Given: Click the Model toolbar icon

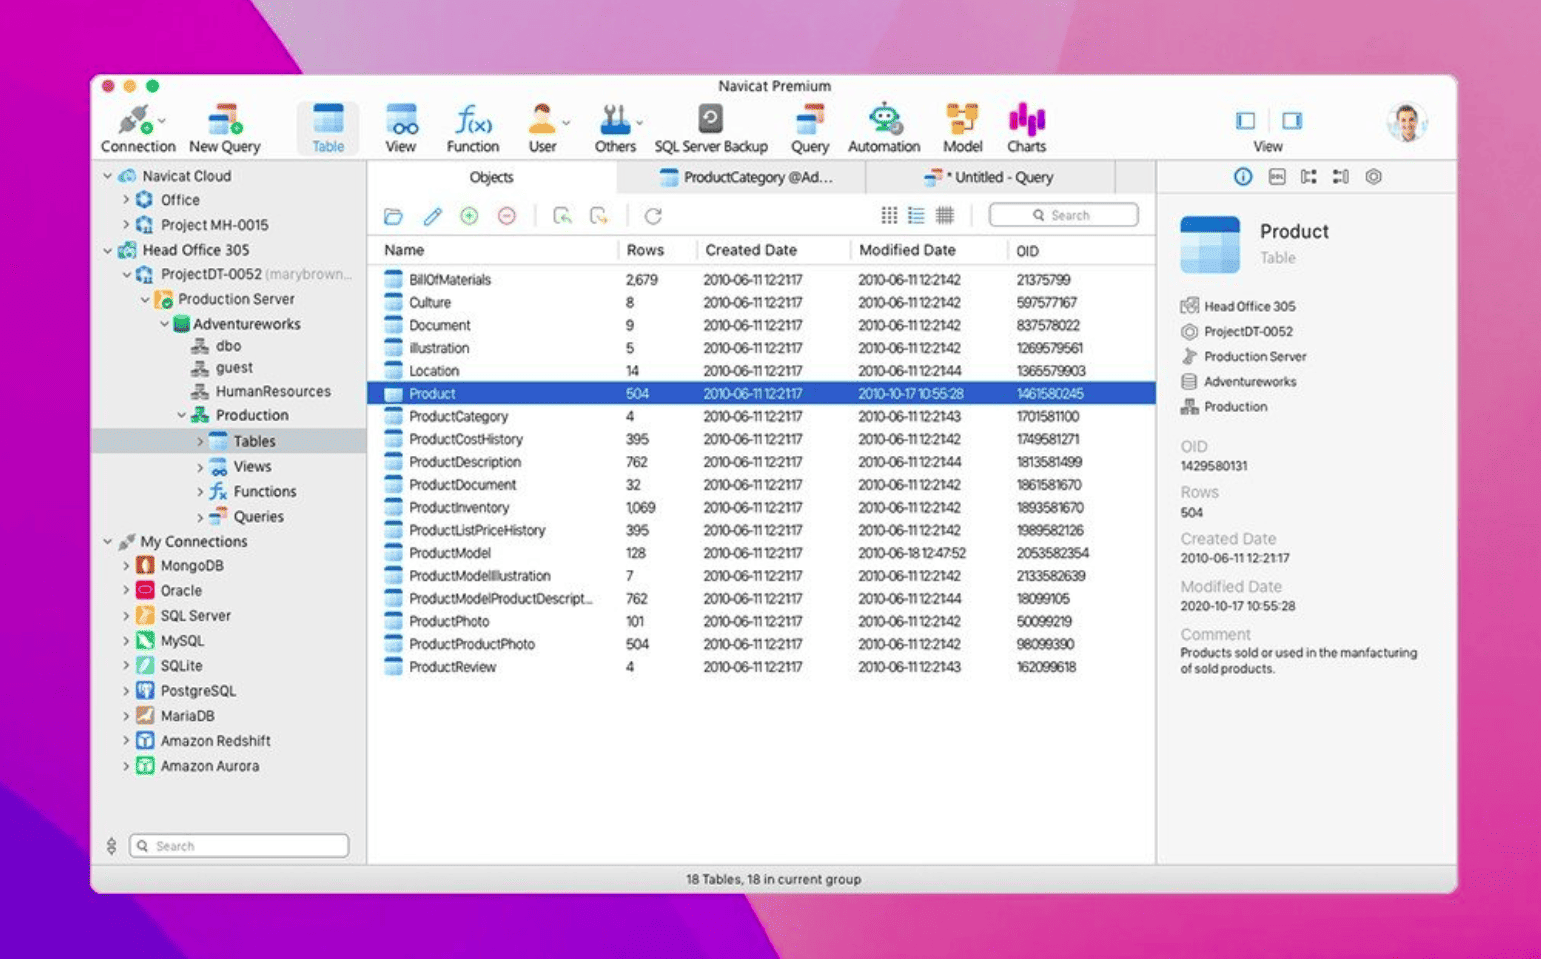Looking at the screenshot, I should click(x=962, y=120).
